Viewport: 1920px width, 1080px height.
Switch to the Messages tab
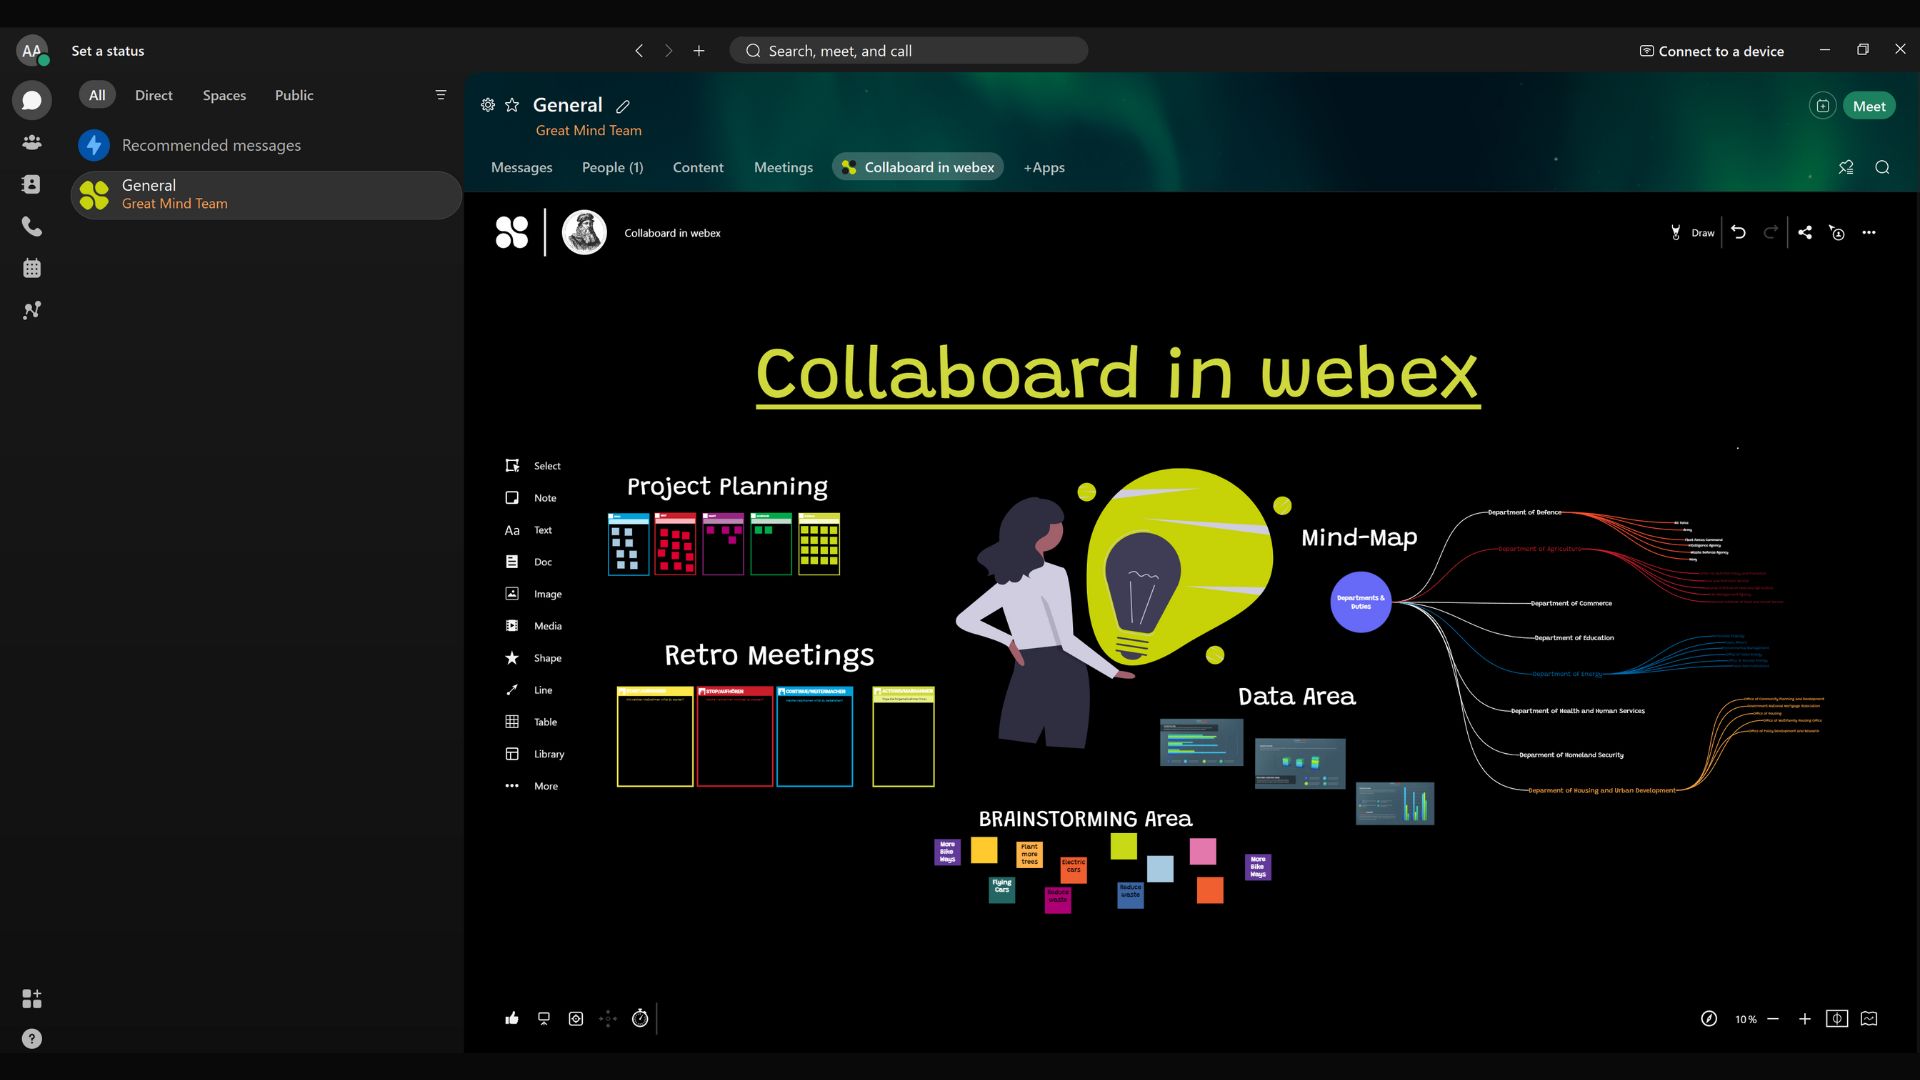point(521,166)
